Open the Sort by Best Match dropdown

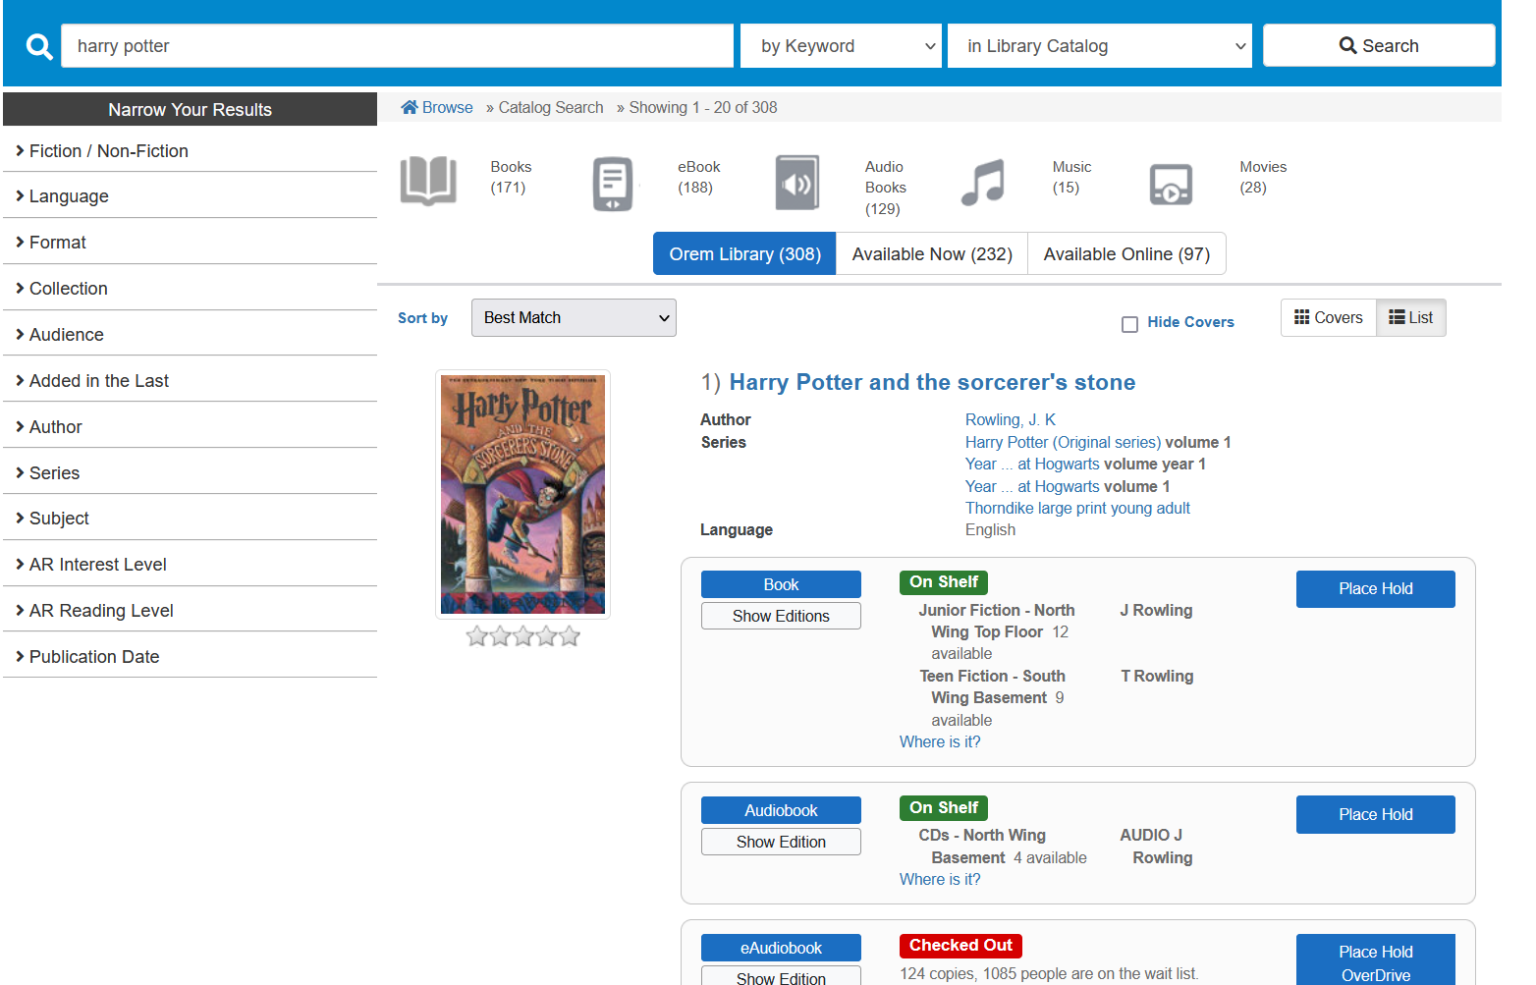point(573,317)
